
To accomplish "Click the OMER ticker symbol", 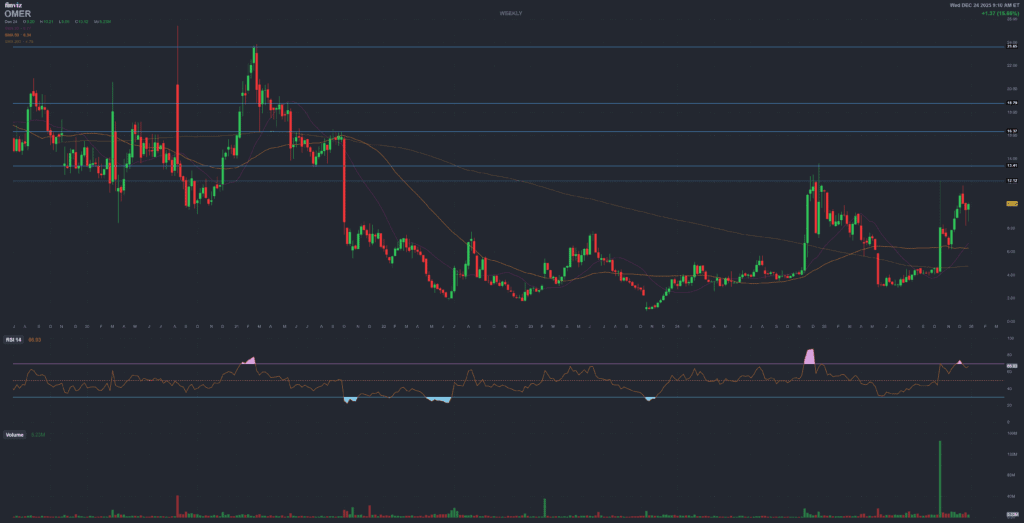I will tap(18, 14).
